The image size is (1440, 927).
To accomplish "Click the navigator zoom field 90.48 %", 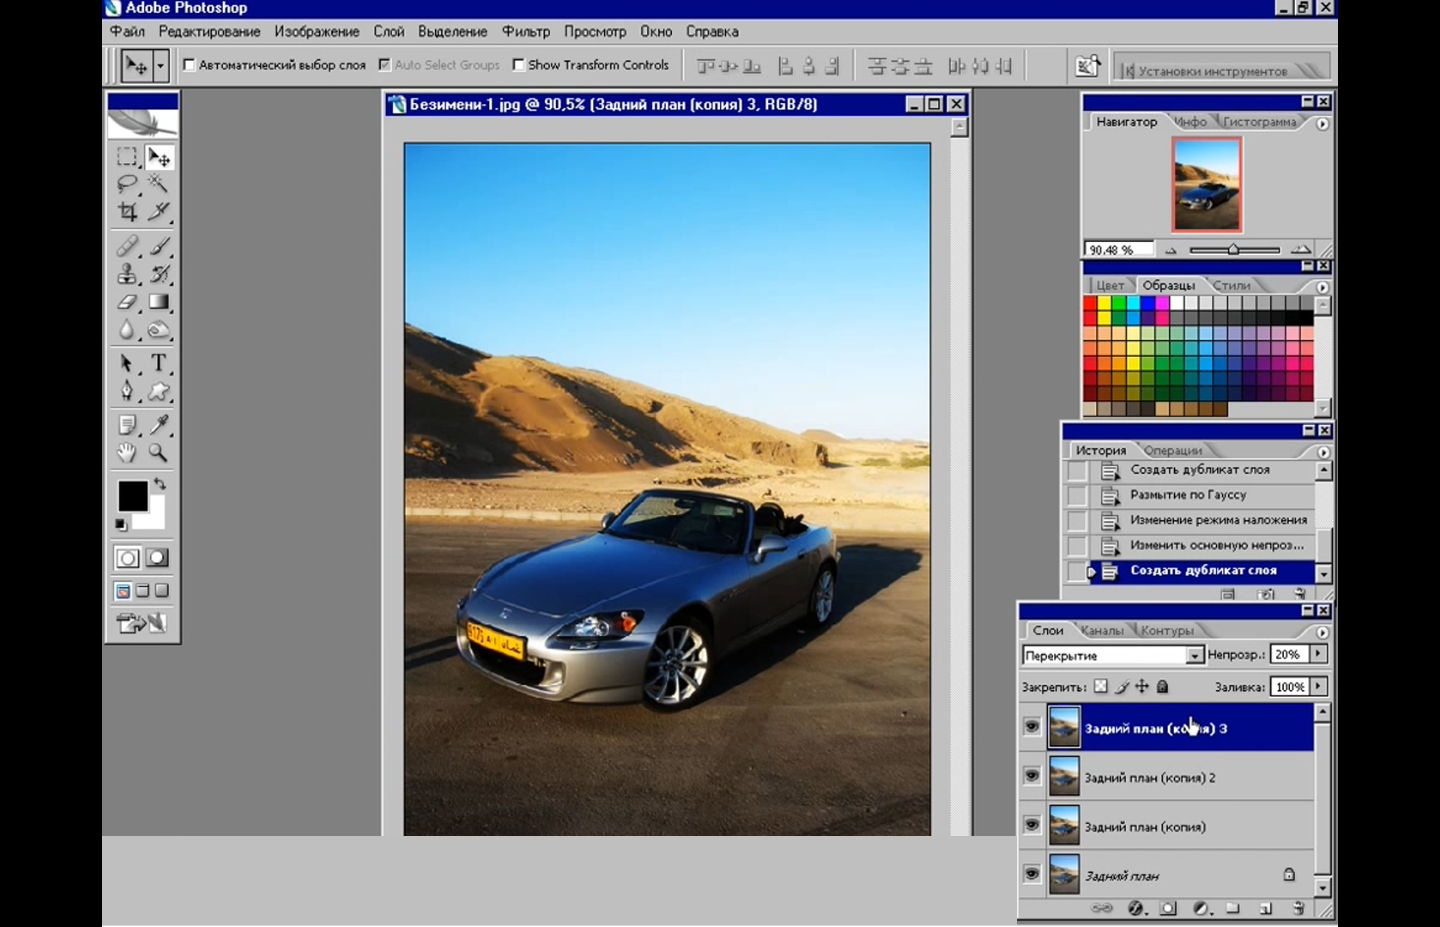I will [x=1119, y=250].
